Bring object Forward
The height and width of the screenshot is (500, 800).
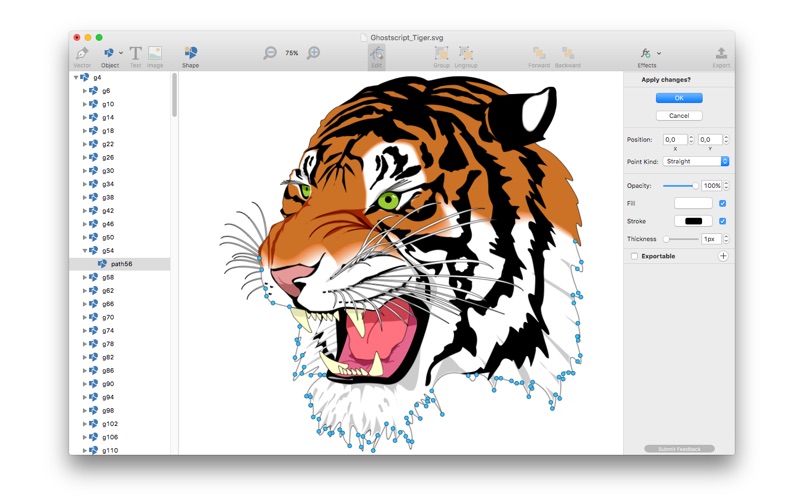(539, 53)
